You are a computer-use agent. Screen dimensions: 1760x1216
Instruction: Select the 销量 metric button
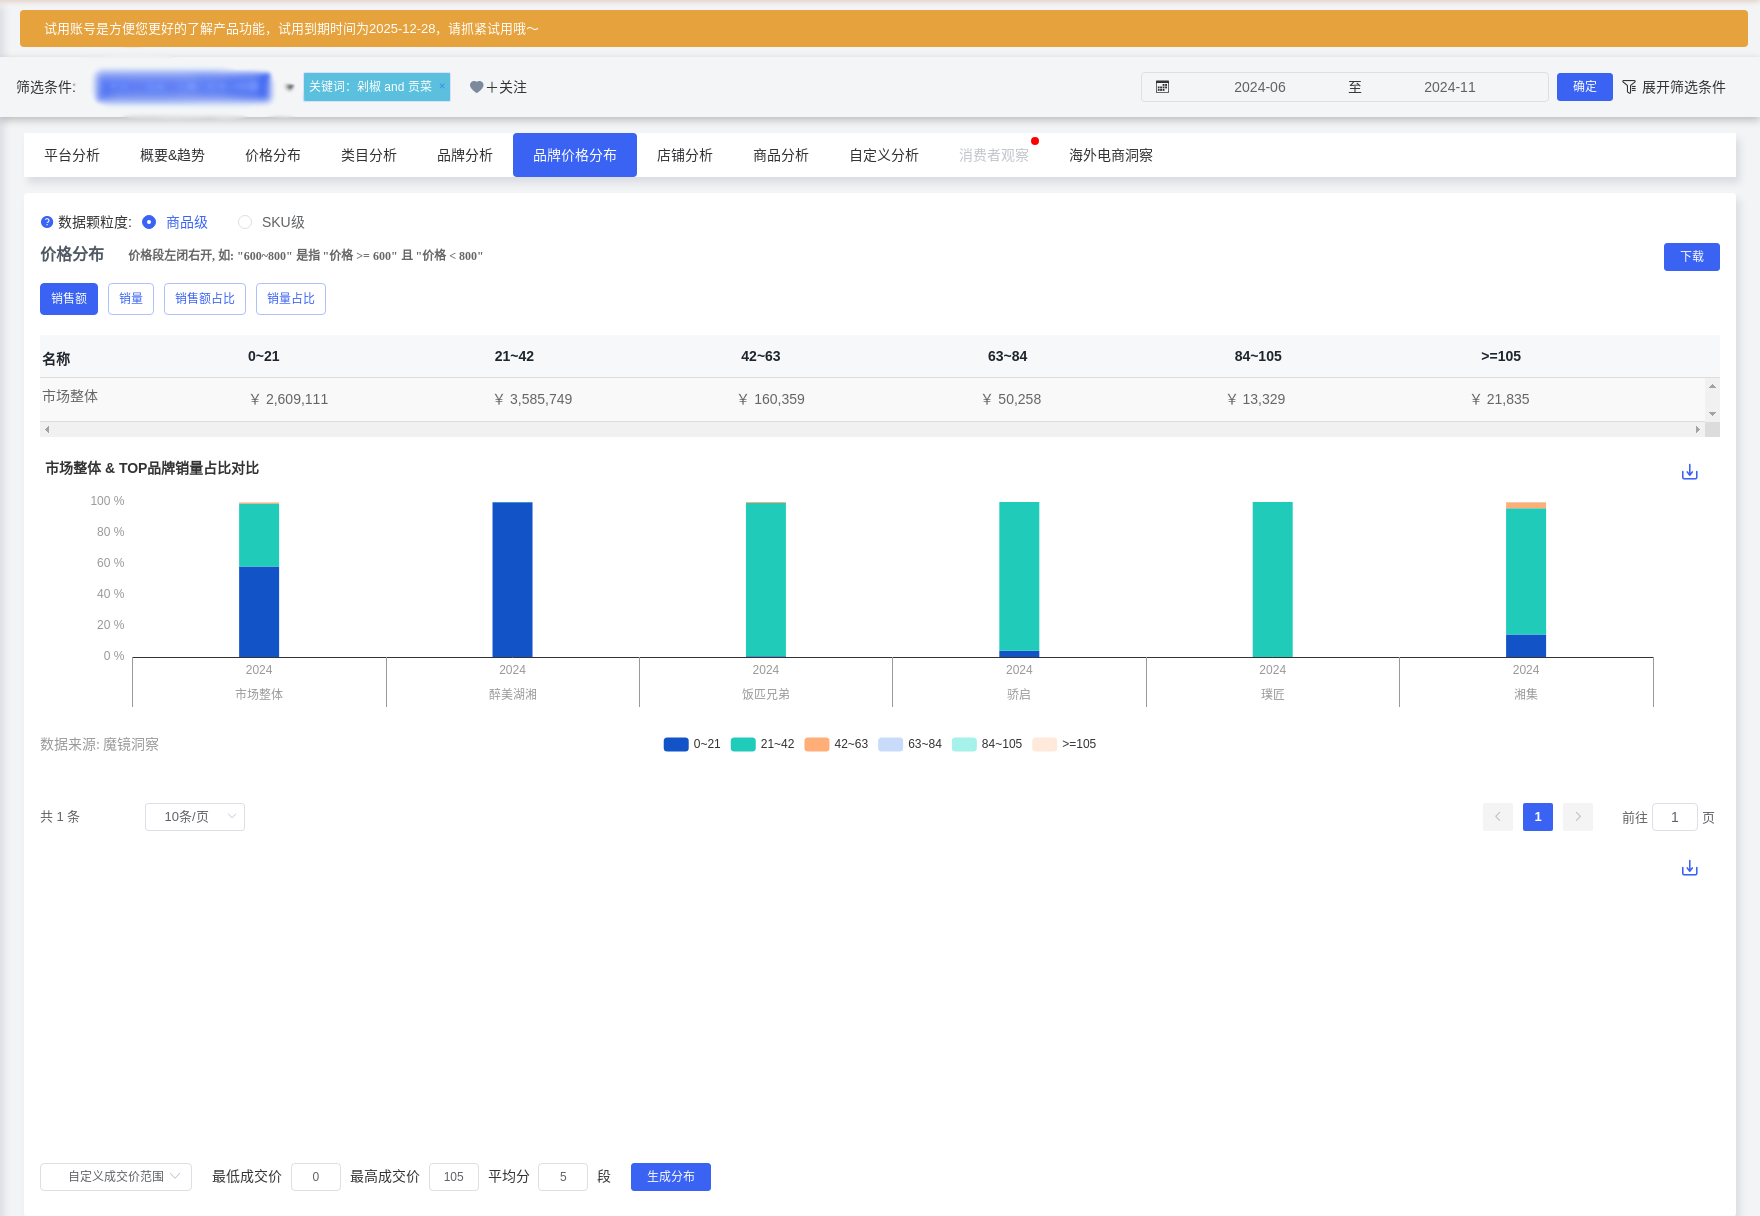tap(131, 299)
